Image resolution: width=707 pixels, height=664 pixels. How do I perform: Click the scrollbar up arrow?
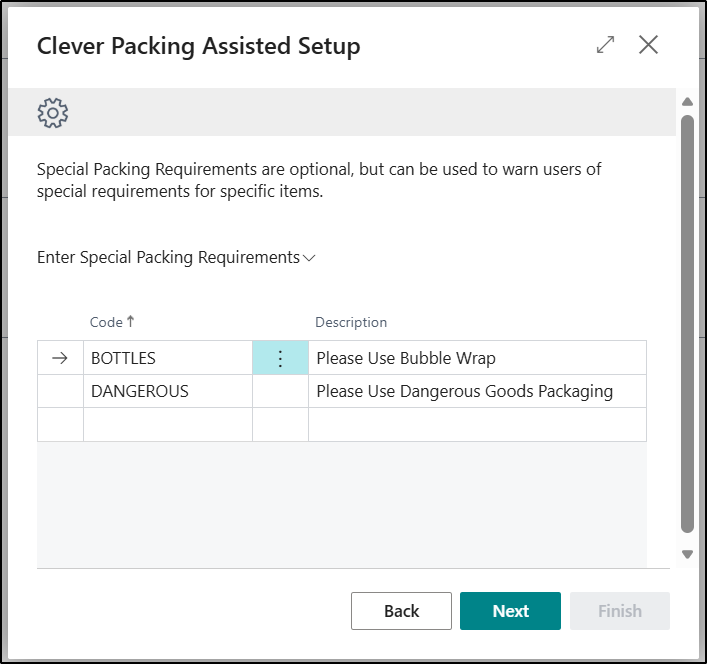(x=686, y=102)
